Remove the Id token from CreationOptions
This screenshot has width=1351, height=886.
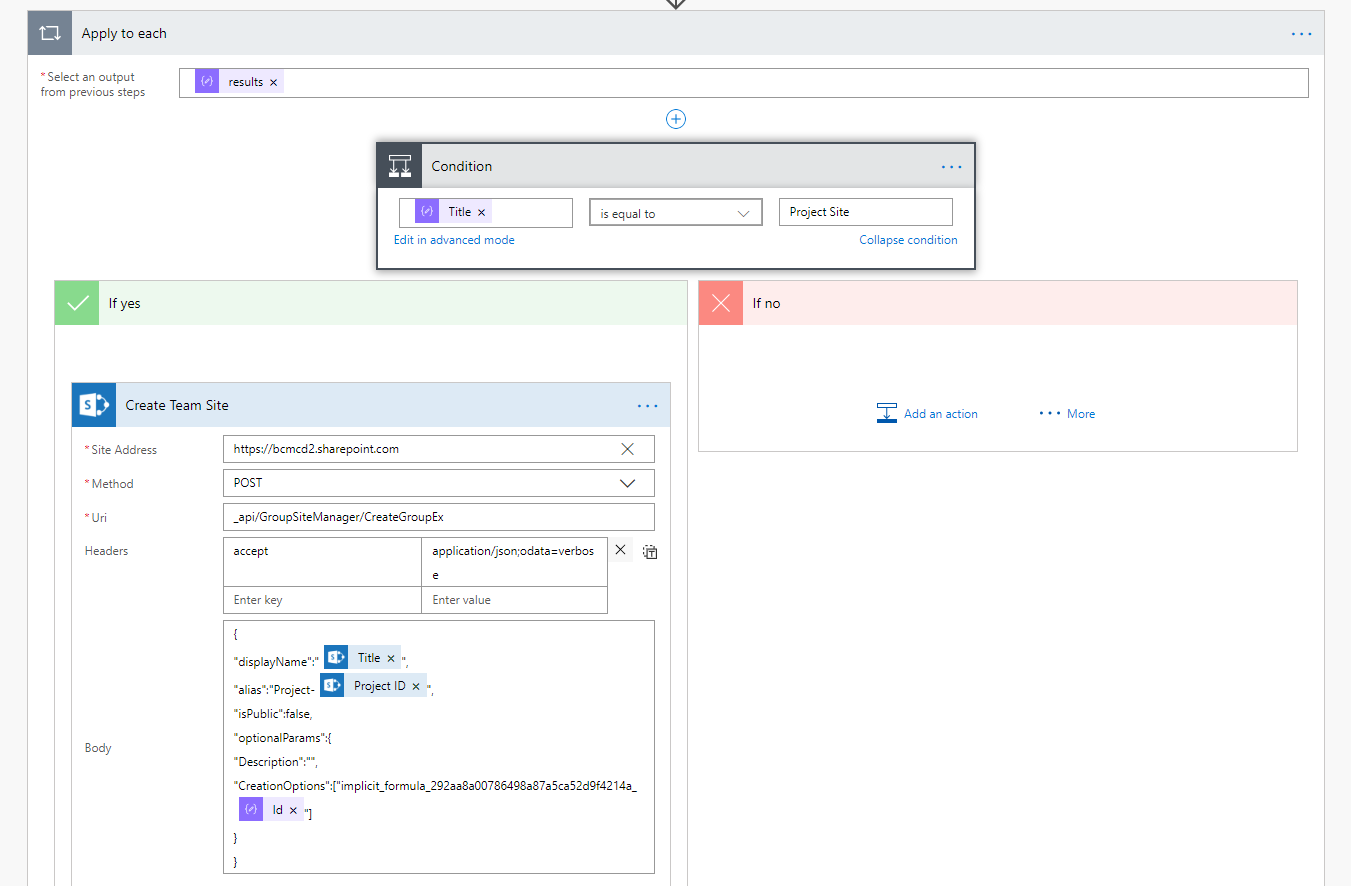293,811
